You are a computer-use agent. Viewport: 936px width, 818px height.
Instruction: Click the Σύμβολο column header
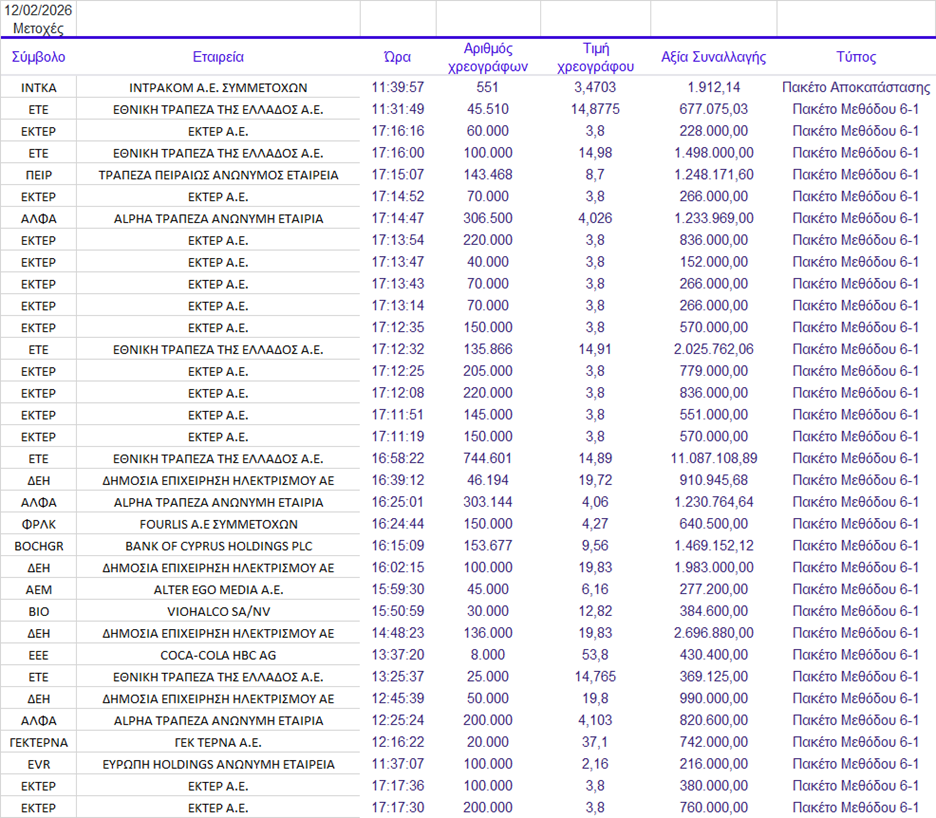[38, 57]
